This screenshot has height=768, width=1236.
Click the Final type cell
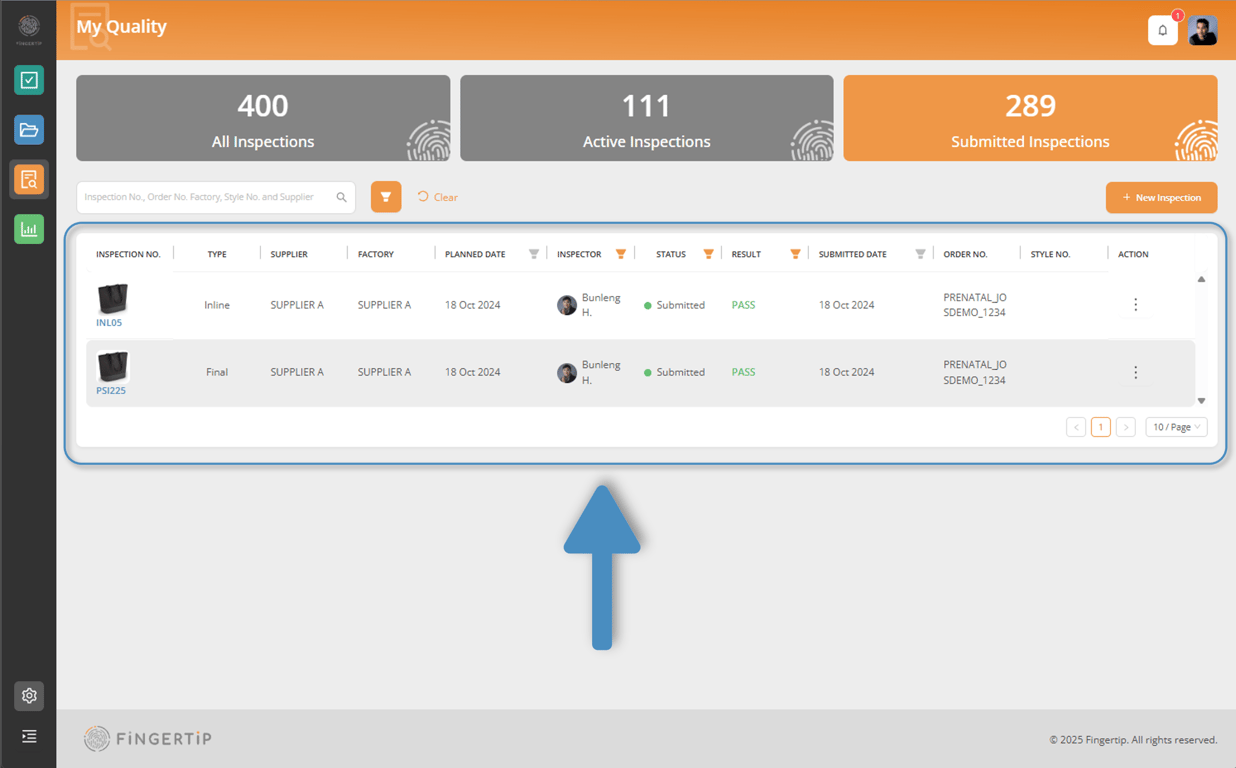click(217, 372)
